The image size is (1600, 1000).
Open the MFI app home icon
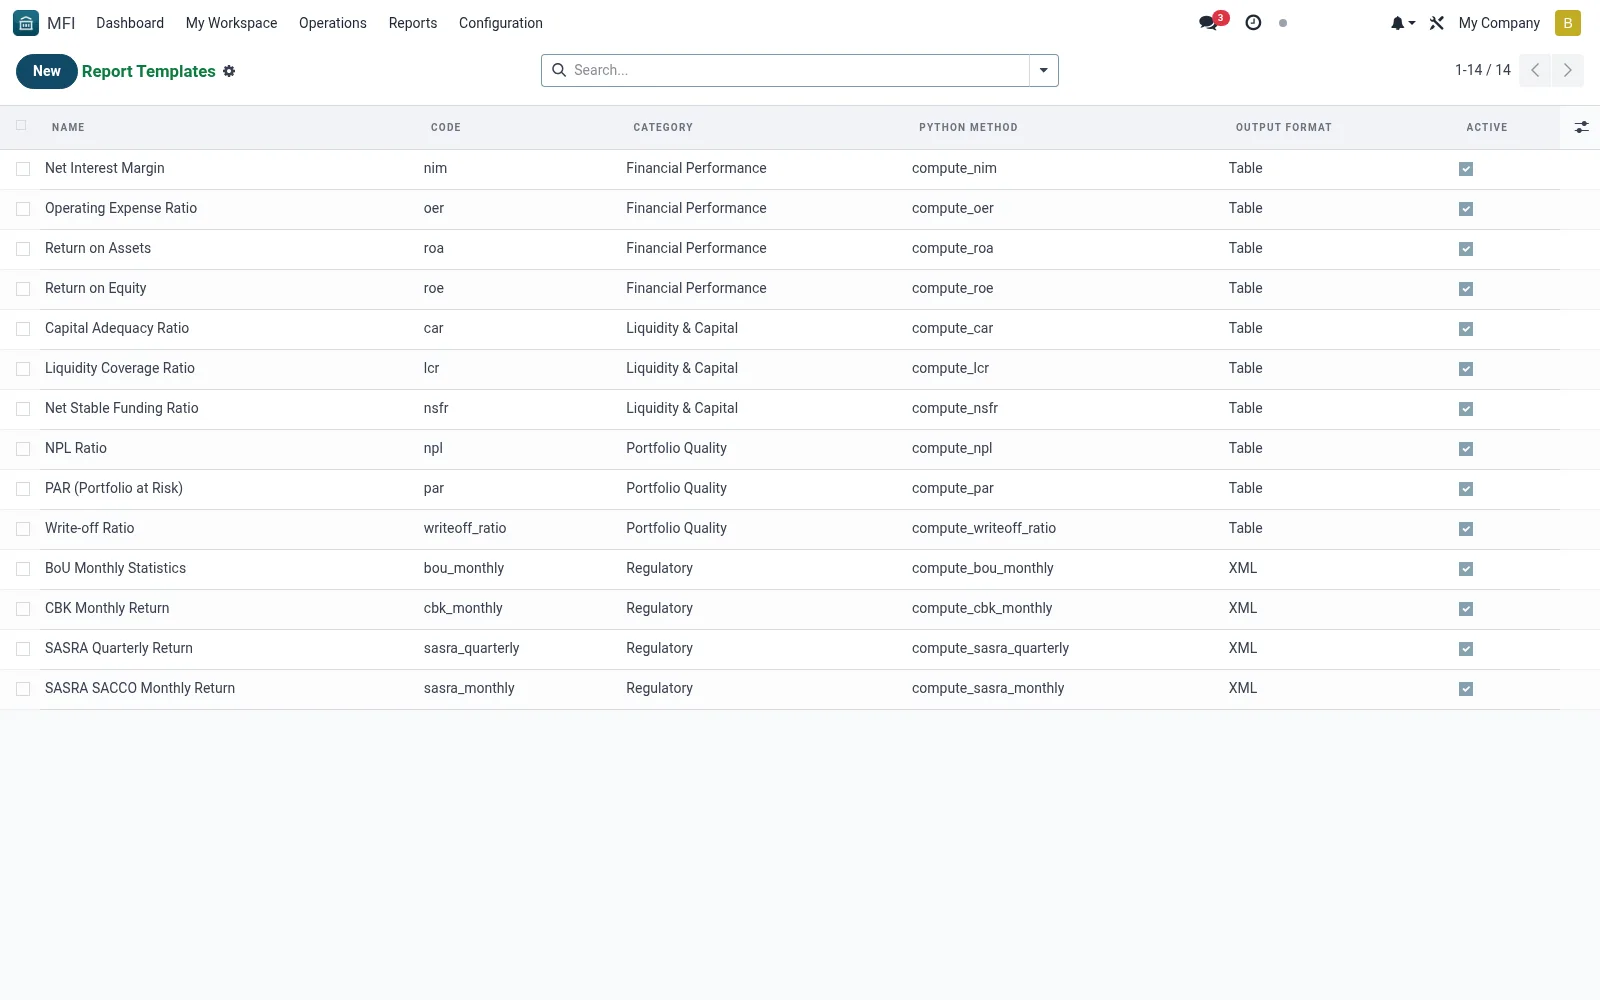click(26, 23)
